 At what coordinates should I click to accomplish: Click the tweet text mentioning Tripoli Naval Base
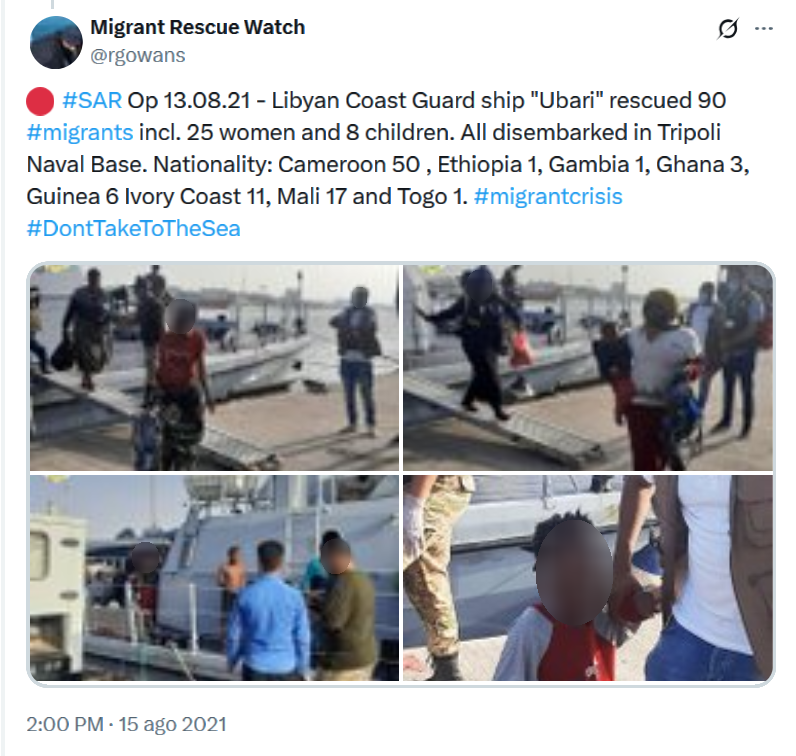(x=373, y=148)
